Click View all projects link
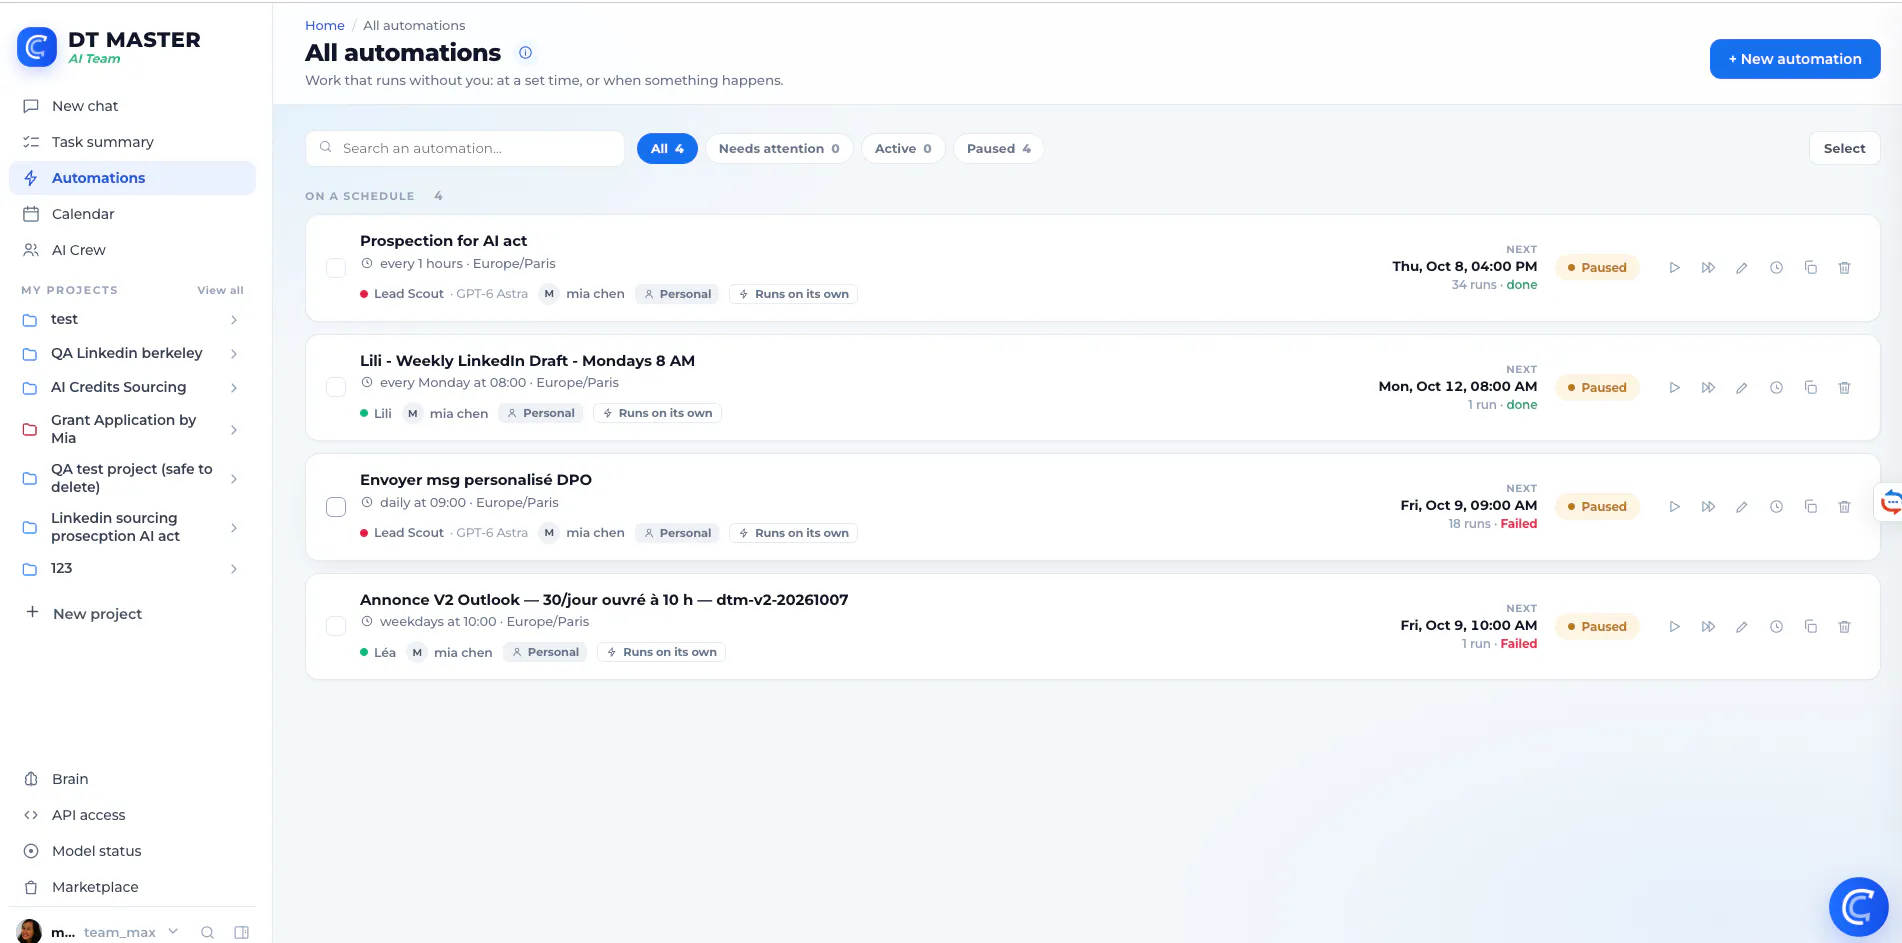Screen dimensions: 1902x943 [220, 291]
